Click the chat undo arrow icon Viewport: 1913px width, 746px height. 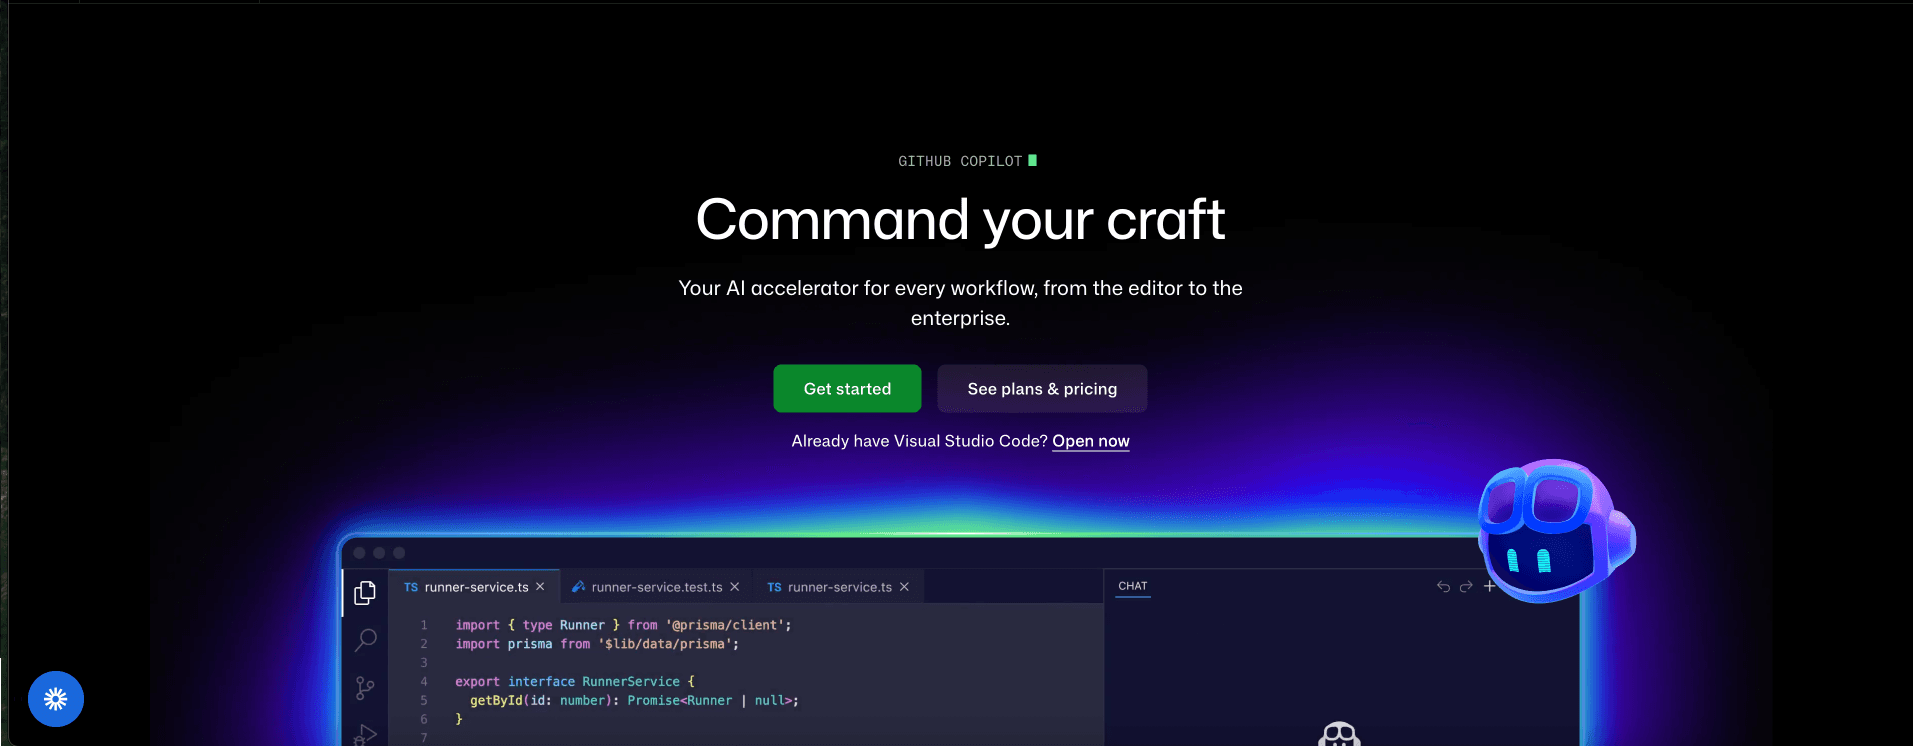coord(1443,587)
